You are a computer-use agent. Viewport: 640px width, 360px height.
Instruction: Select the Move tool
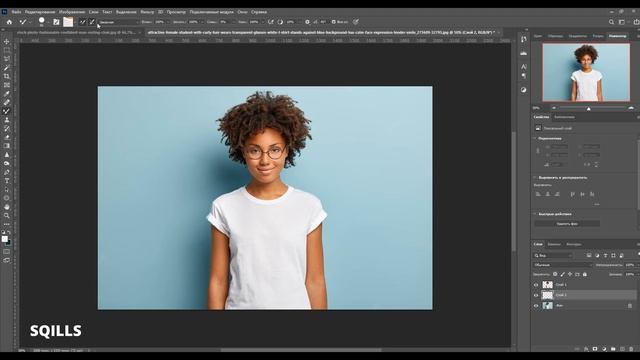pyautogui.click(x=7, y=42)
